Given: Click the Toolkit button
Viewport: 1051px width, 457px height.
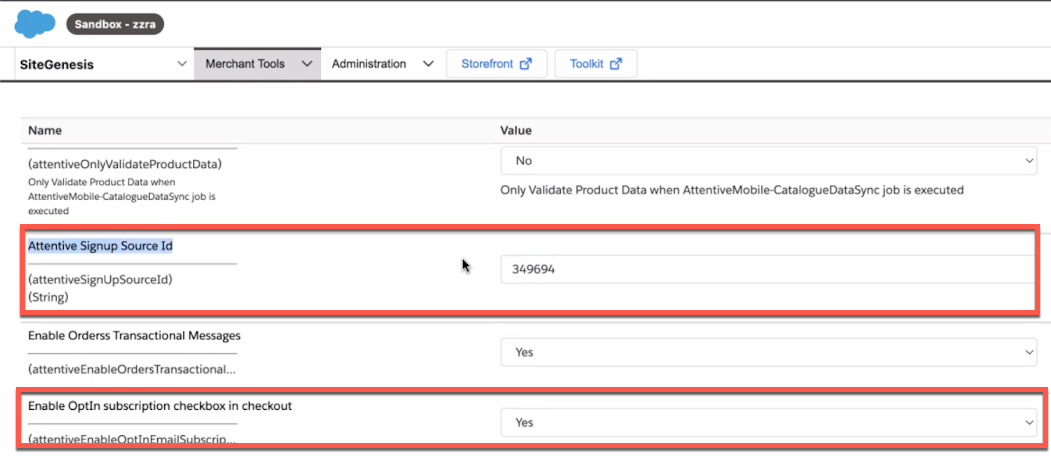Looking at the screenshot, I should point(596,64).
